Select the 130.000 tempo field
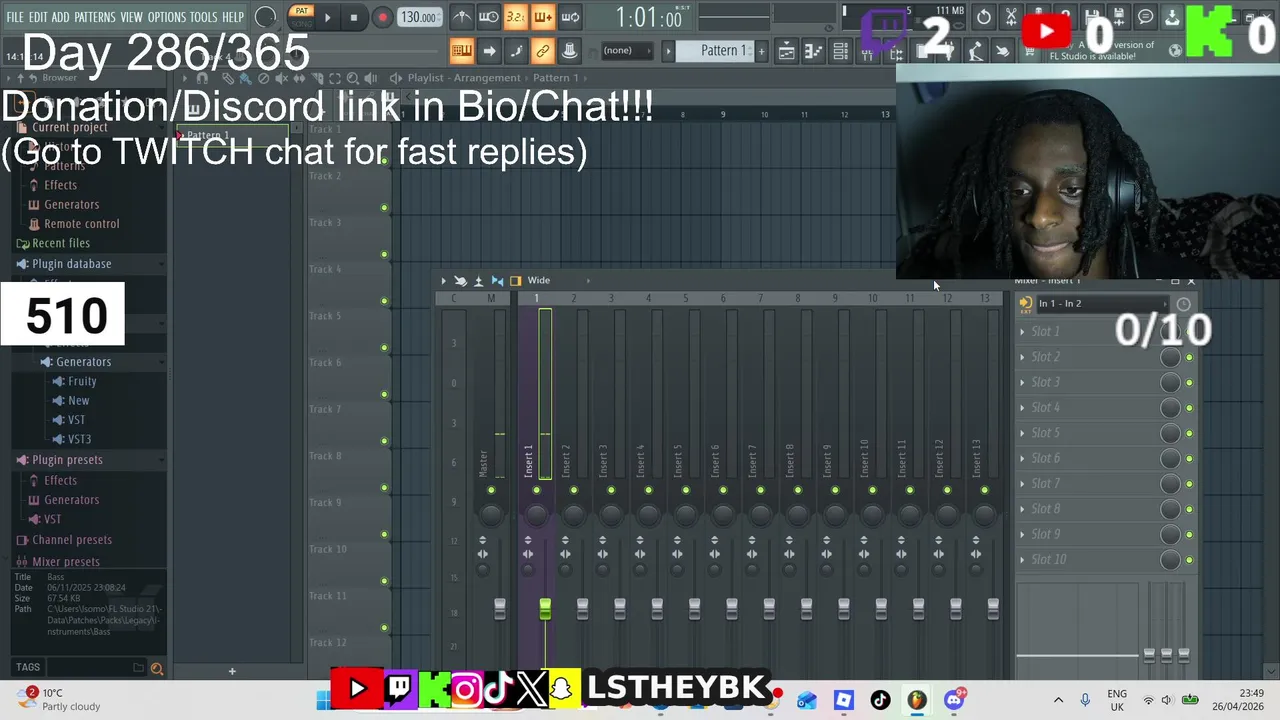Screen dimensions: 1280x720 pyautogui.click(x=418, y=17)
